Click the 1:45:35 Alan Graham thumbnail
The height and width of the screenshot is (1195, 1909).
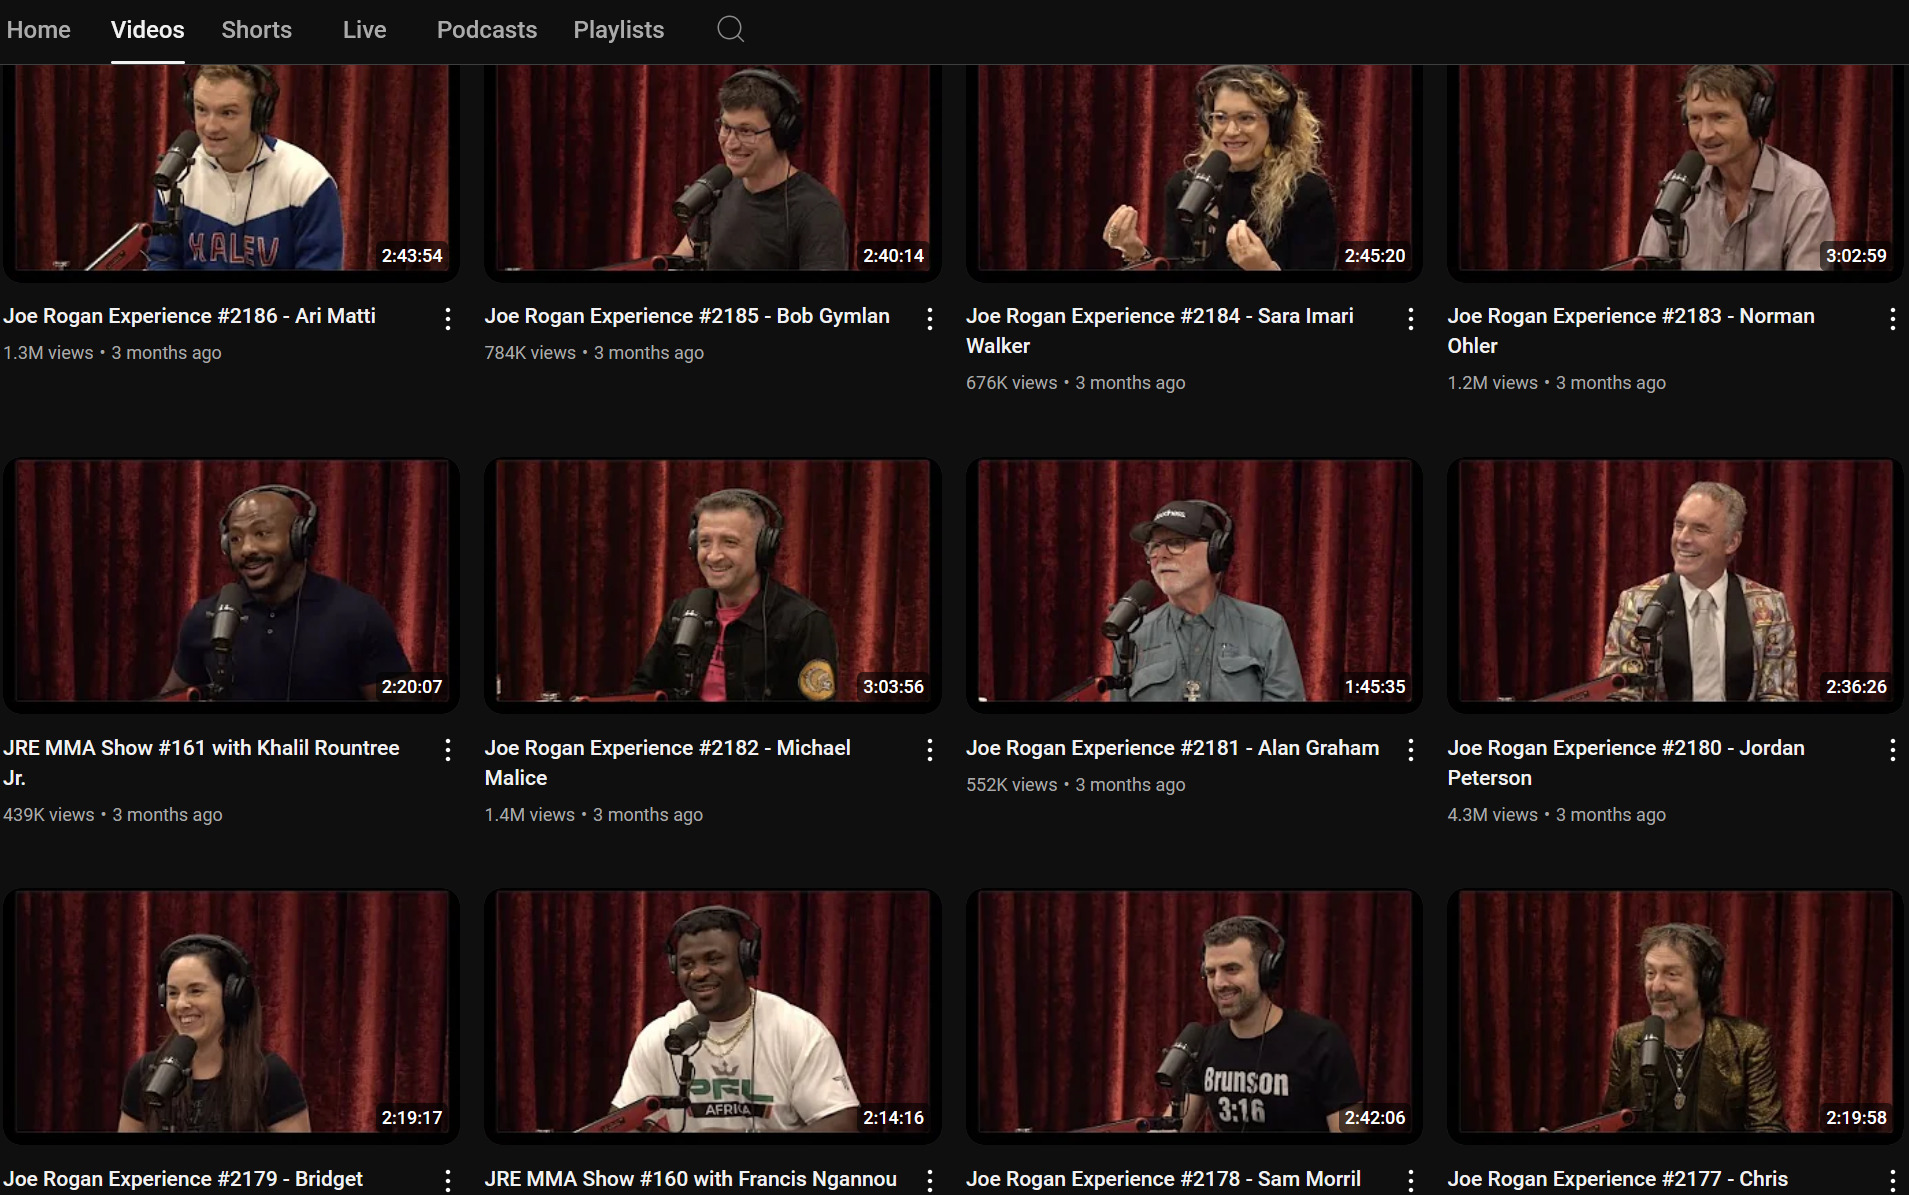pos(1193,581)
